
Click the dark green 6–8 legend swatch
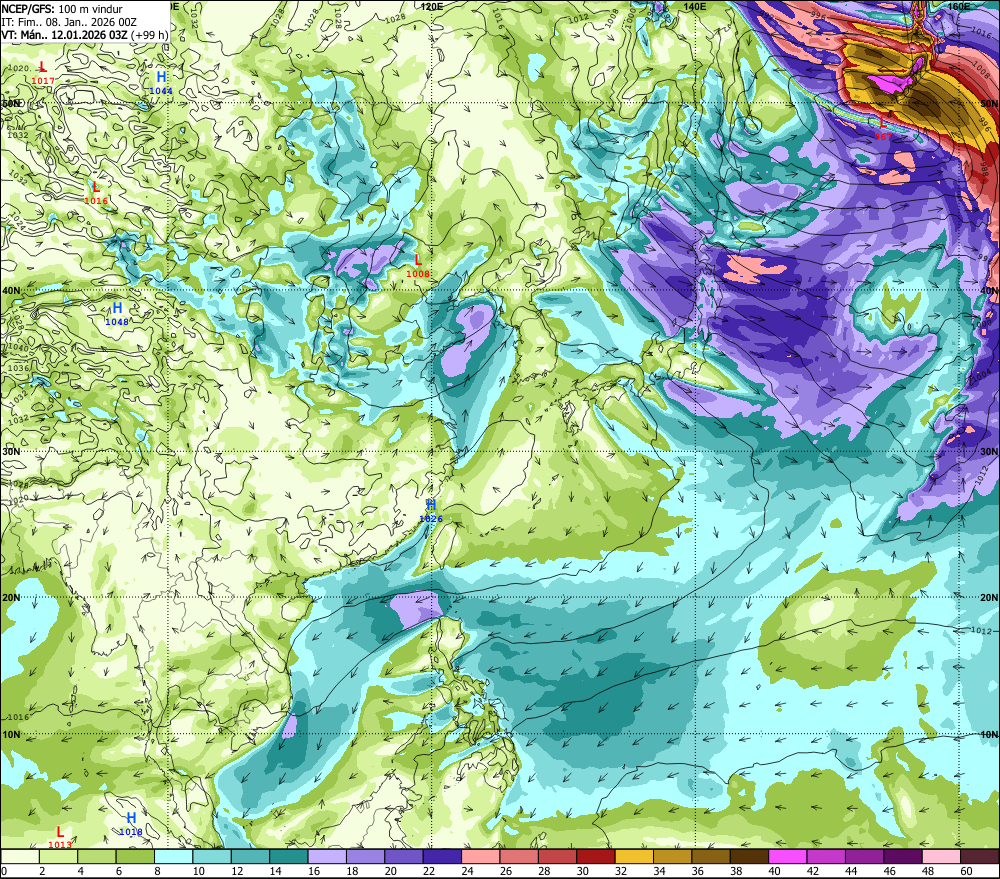pyautogui.click(x=135, y=857)
